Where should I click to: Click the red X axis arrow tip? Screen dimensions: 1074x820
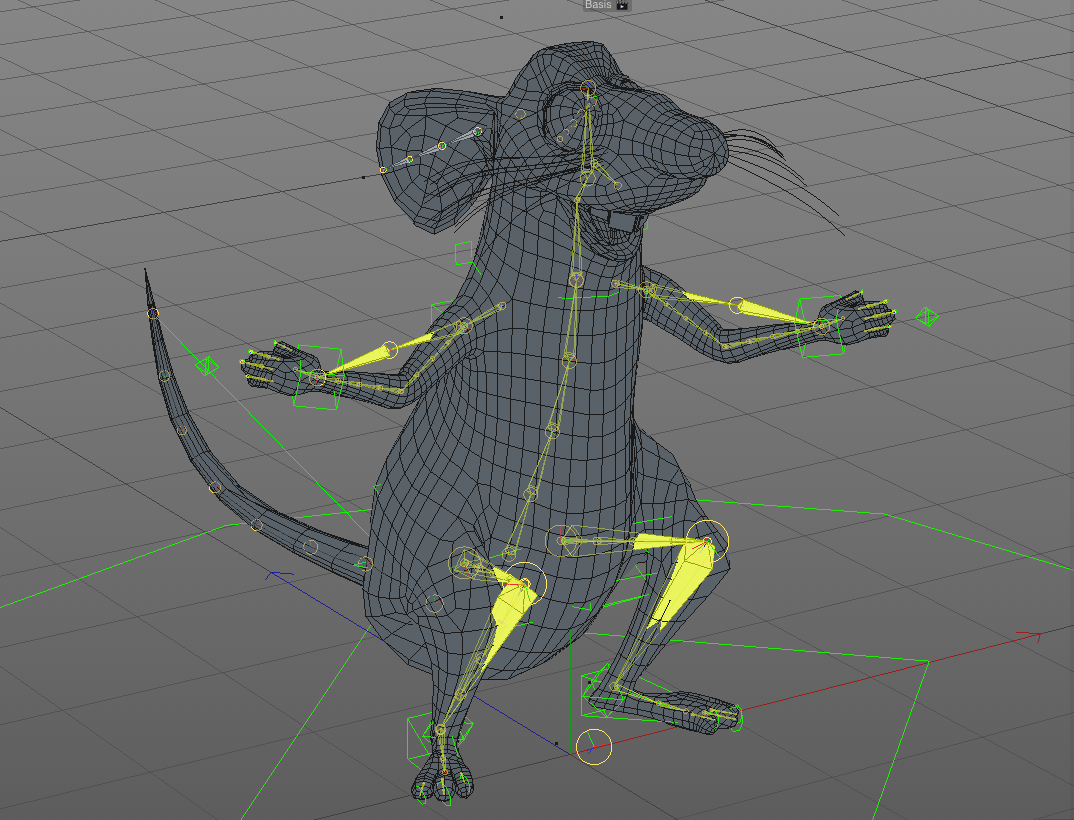tap(1036, 636)
